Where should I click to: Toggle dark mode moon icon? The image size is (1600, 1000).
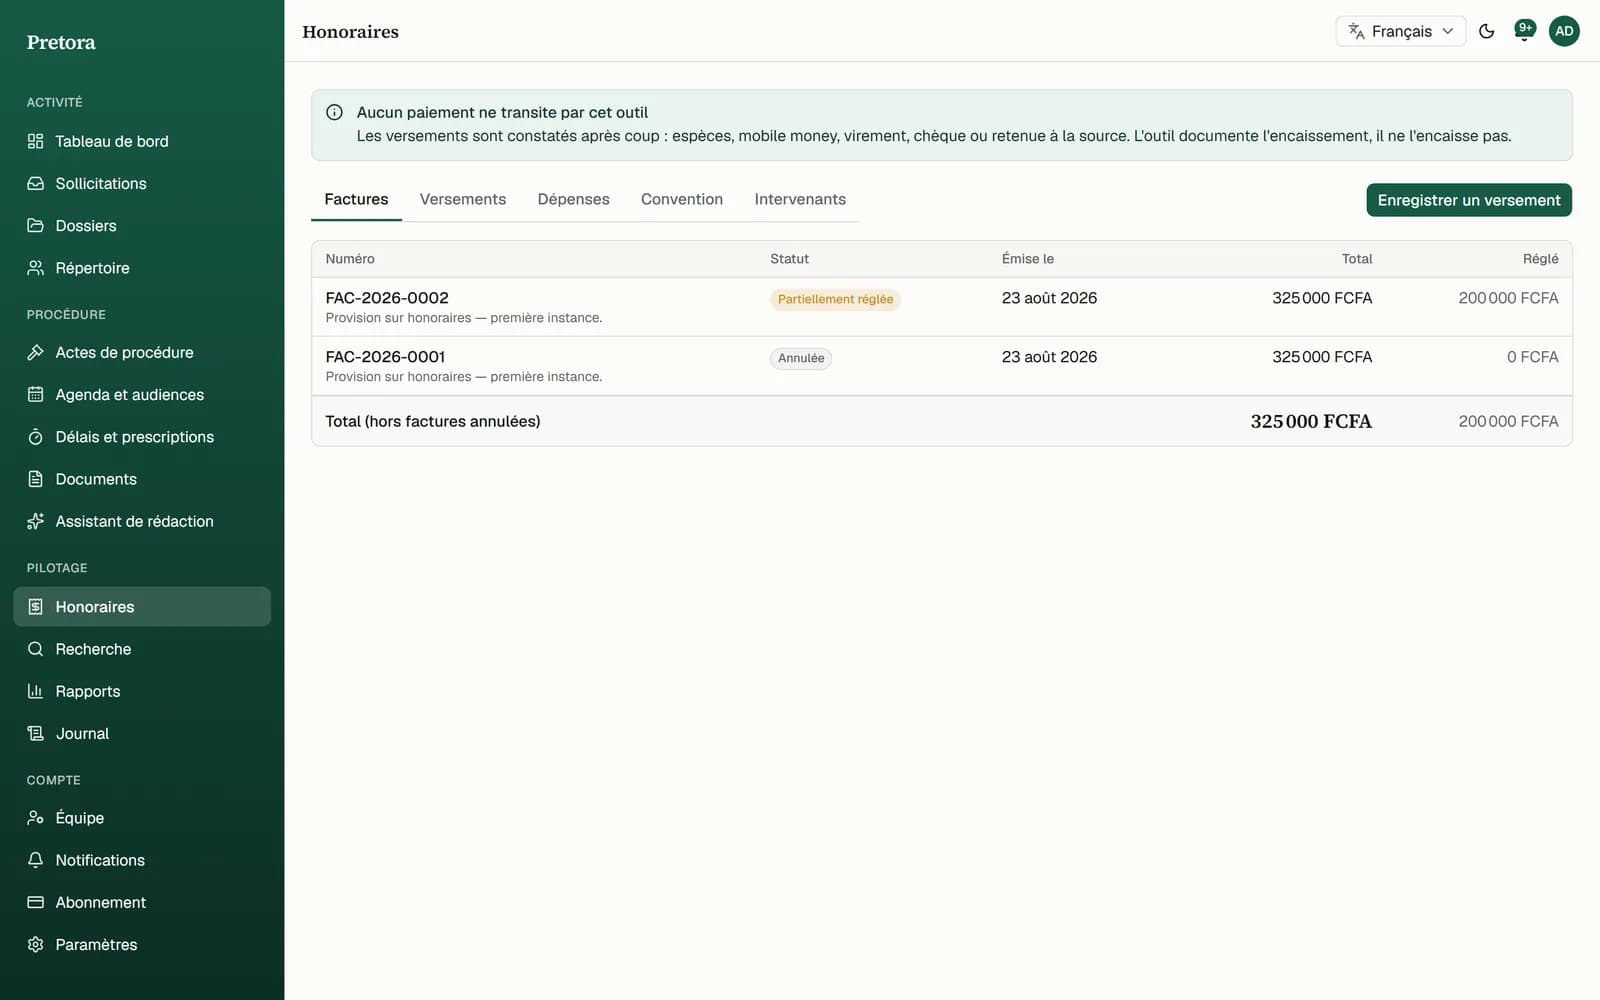tap(1486, 31)
